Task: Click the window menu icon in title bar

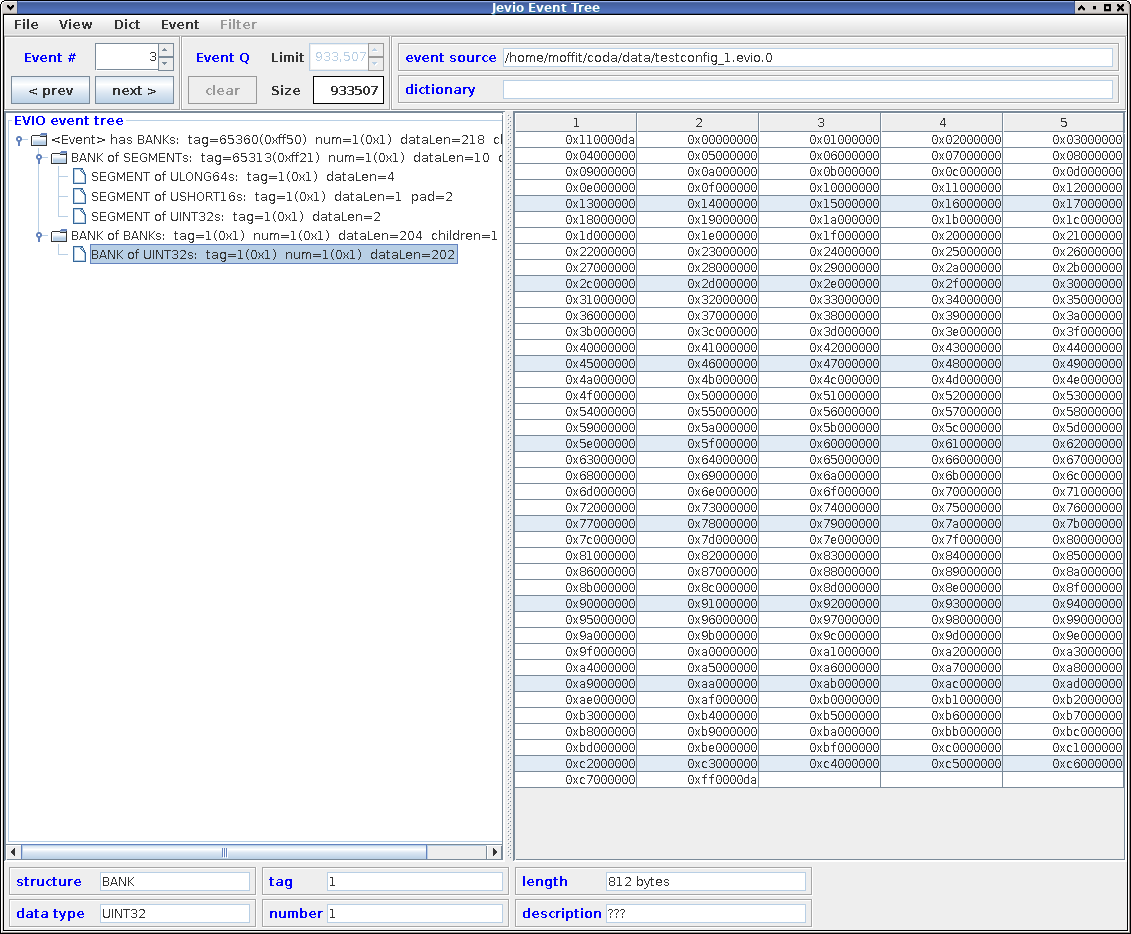Action: point(11,8)
